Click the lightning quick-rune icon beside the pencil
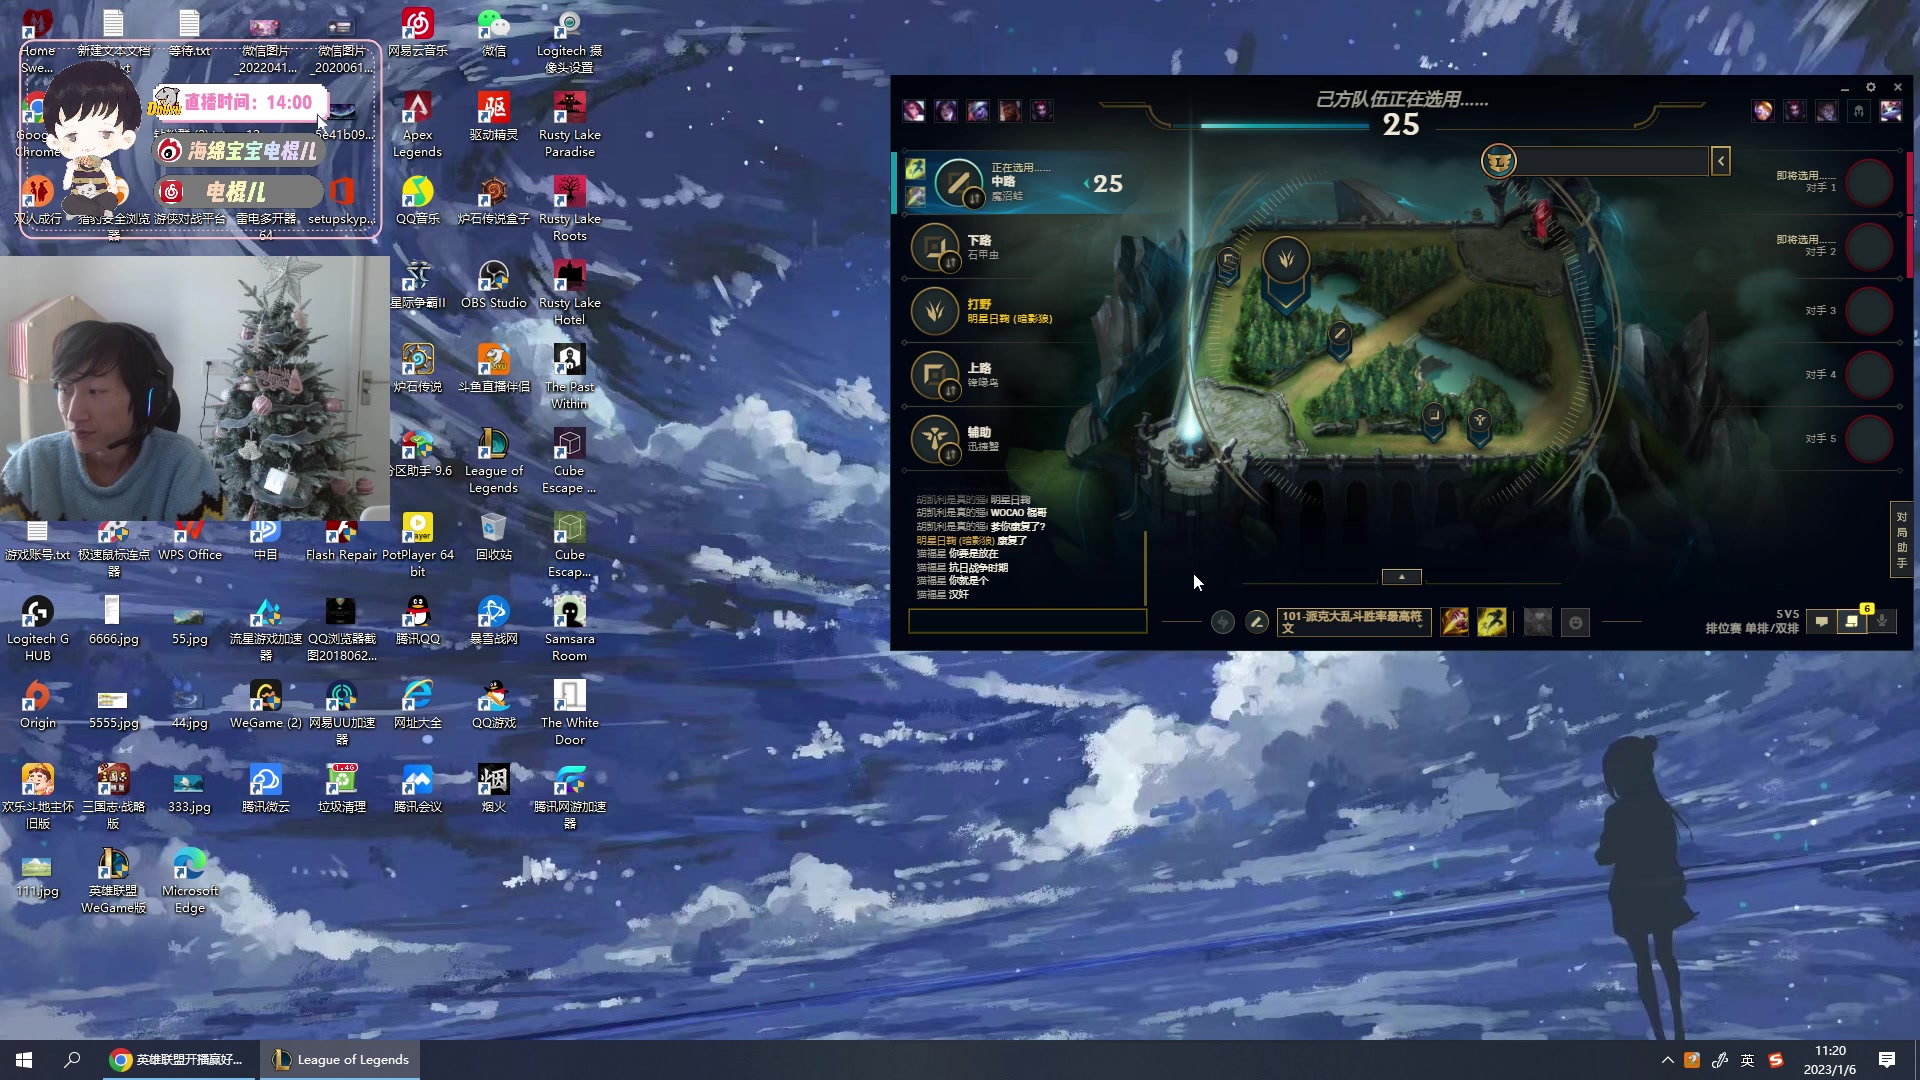1920x1080 pixels. (x=1222, y=622)
